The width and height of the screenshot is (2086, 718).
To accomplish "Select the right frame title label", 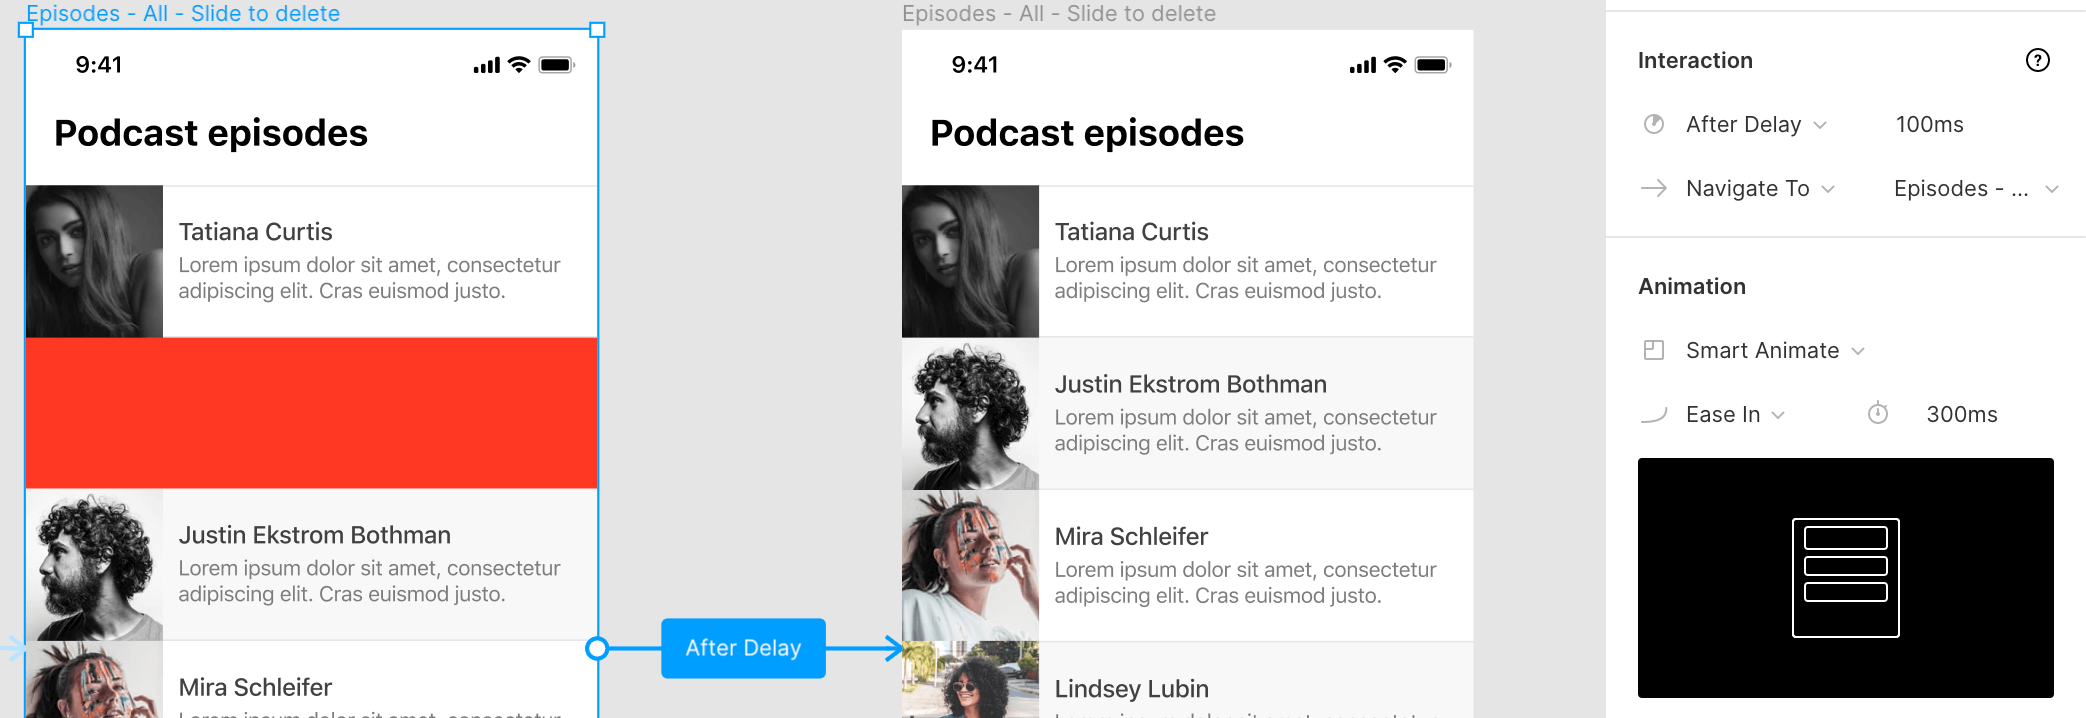I will click(x=1059, y=13).
